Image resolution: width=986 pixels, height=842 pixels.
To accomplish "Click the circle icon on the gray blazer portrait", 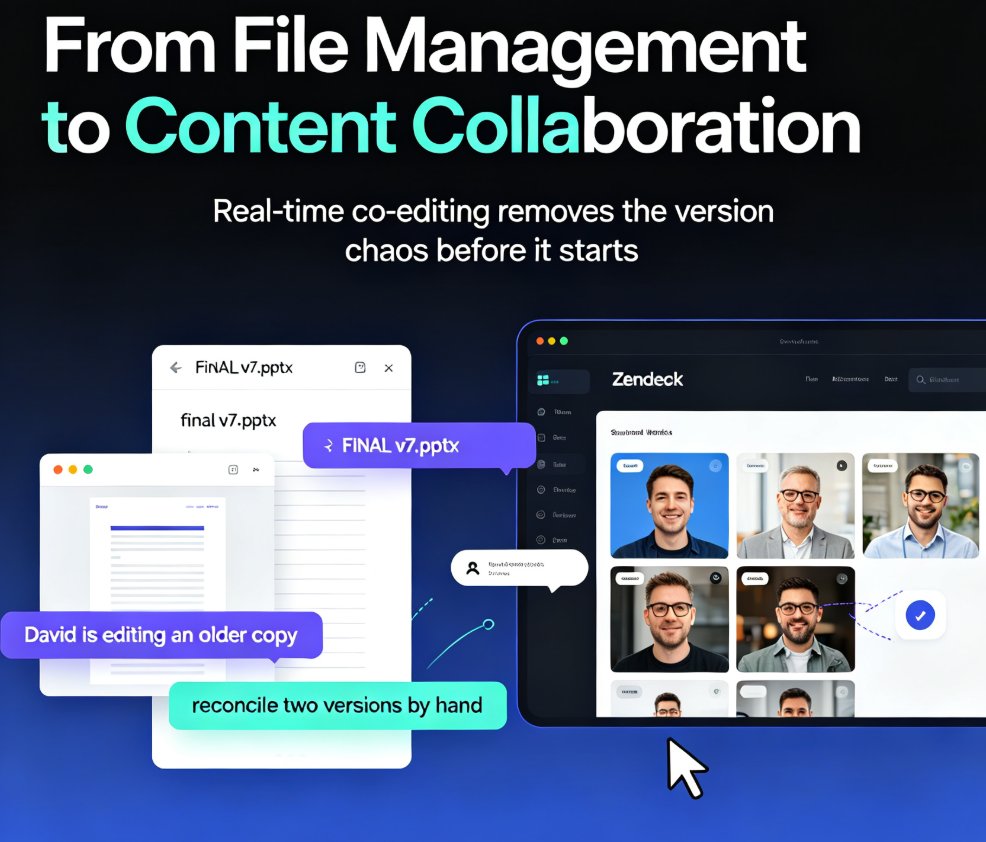I will pos(841,466).
